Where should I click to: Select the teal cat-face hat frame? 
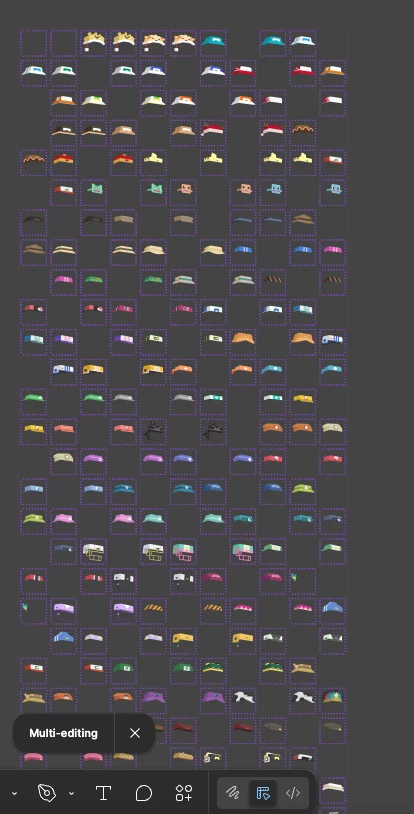pos(94,192)
